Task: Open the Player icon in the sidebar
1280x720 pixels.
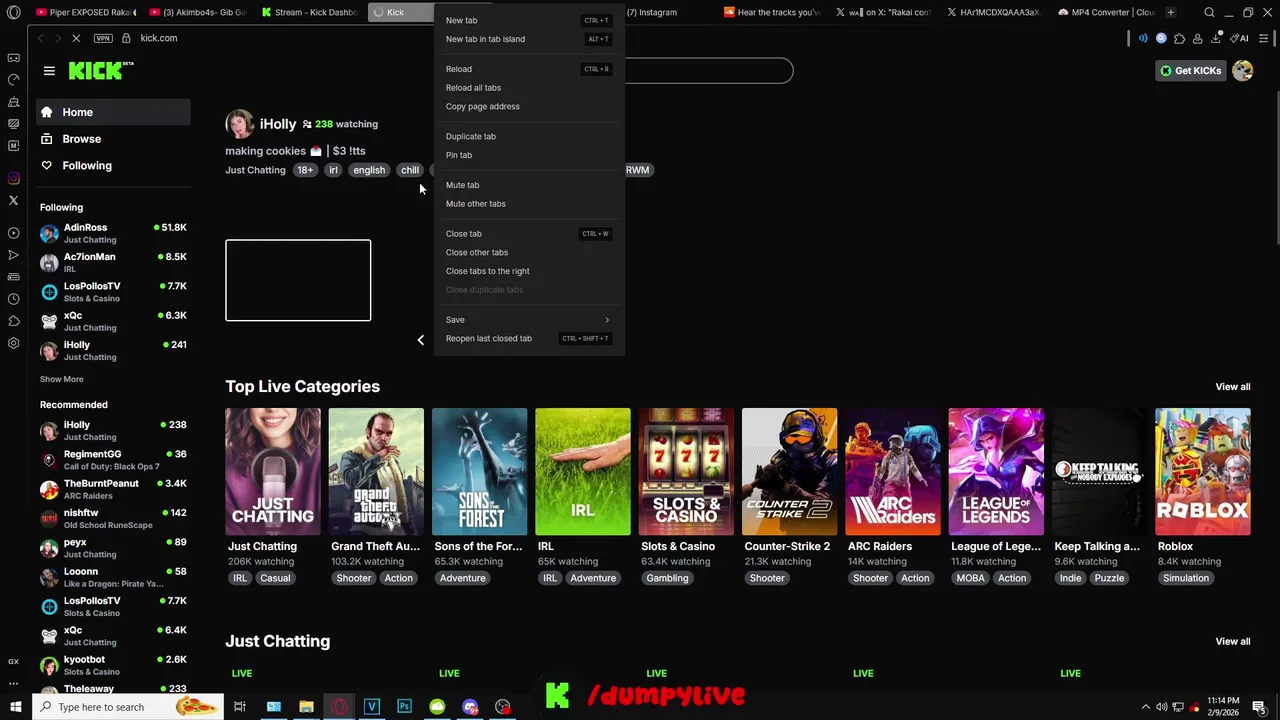Action: click(13, 233)
